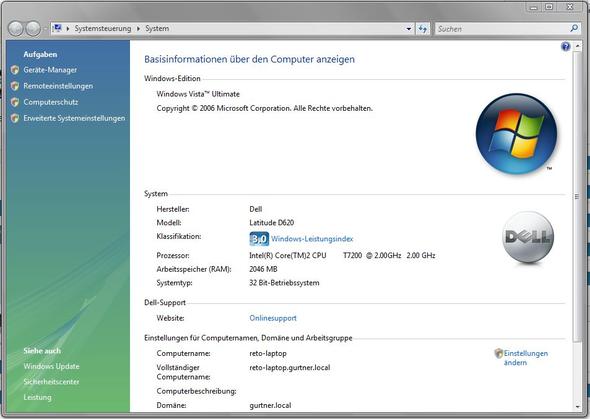The image size is (590, 419).
Task: Open Computerschutz settings link
Action: 51,102
